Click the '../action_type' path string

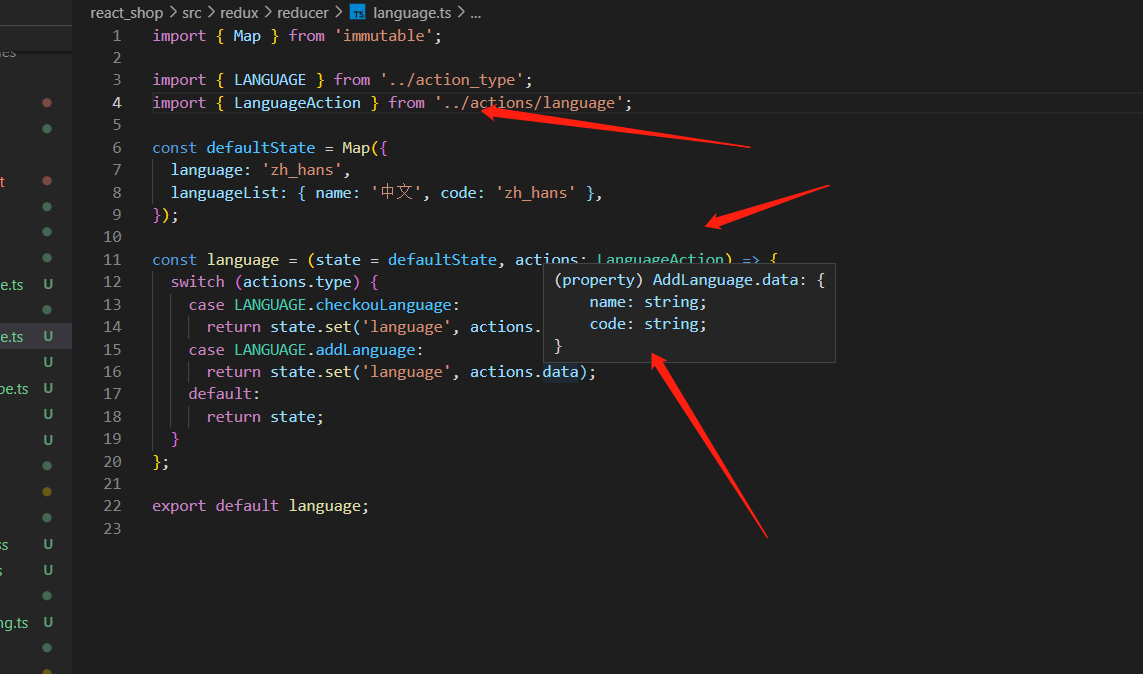tap(452, 80)
